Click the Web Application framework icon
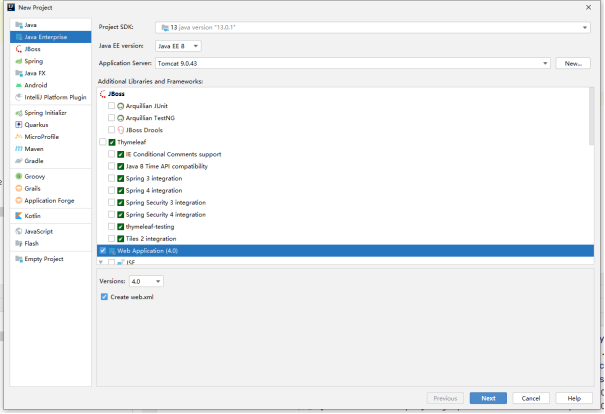Image resolution: width=605 pixels, height=414 pixels. 112,251
